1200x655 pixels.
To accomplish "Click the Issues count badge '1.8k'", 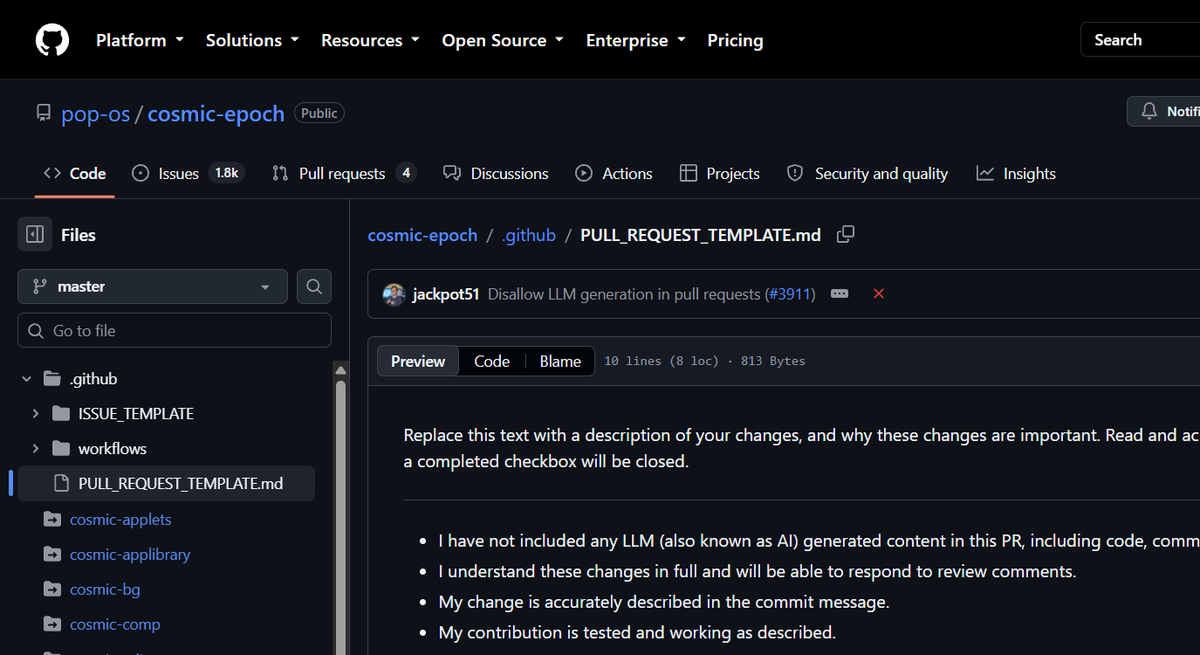I will [x=226, y=173].
